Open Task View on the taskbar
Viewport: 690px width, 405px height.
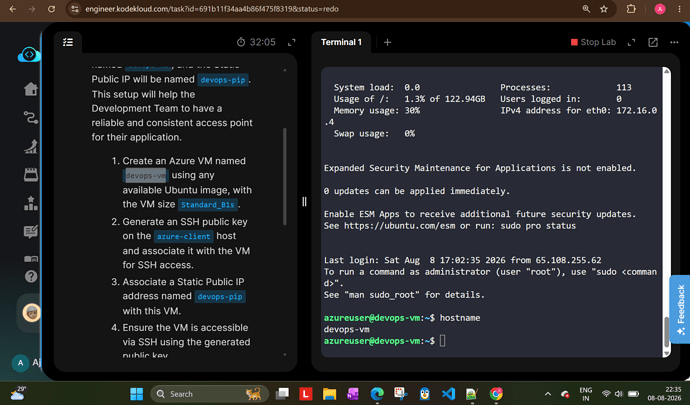click(x=282, y=394)
